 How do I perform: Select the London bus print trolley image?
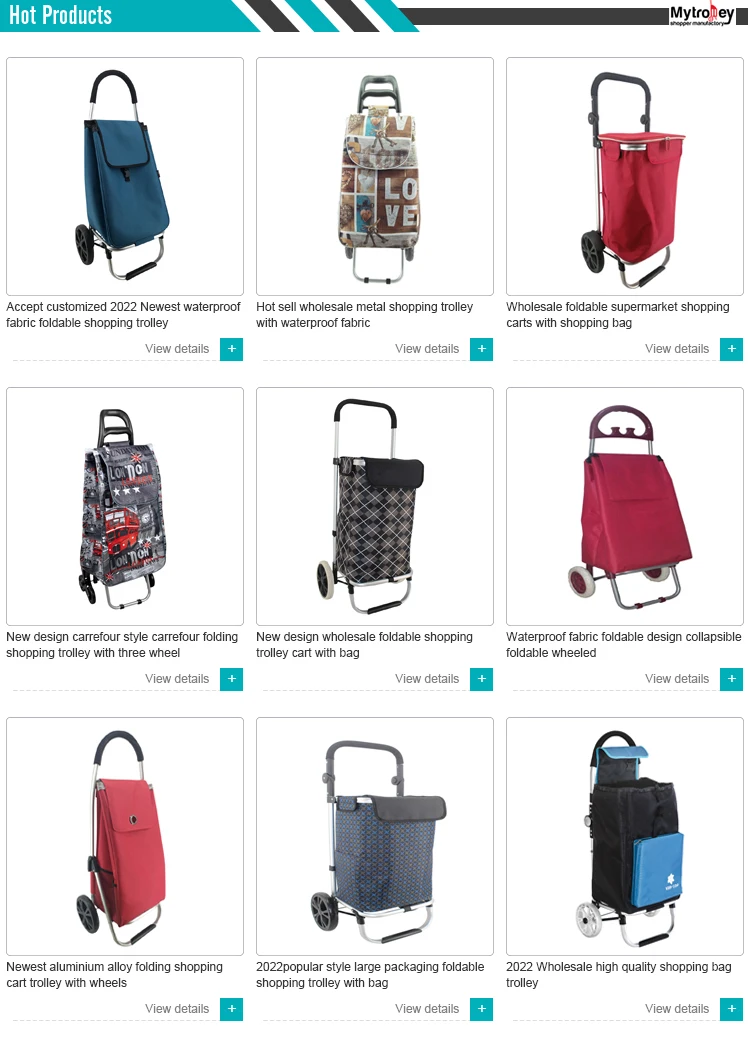point(125,507)
